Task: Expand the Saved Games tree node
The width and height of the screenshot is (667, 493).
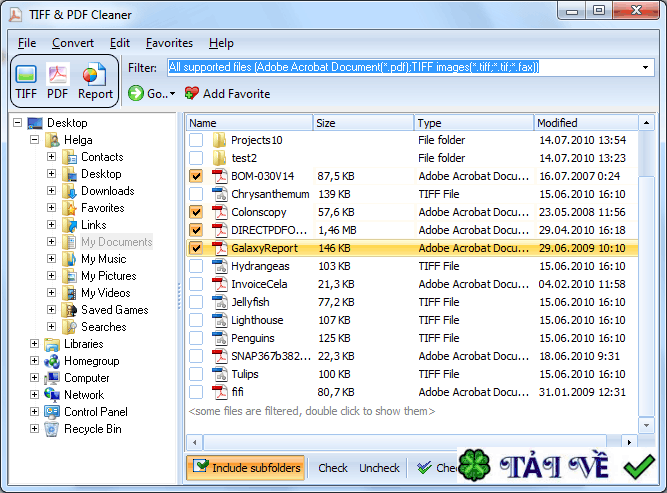Action: click(51, 310)
